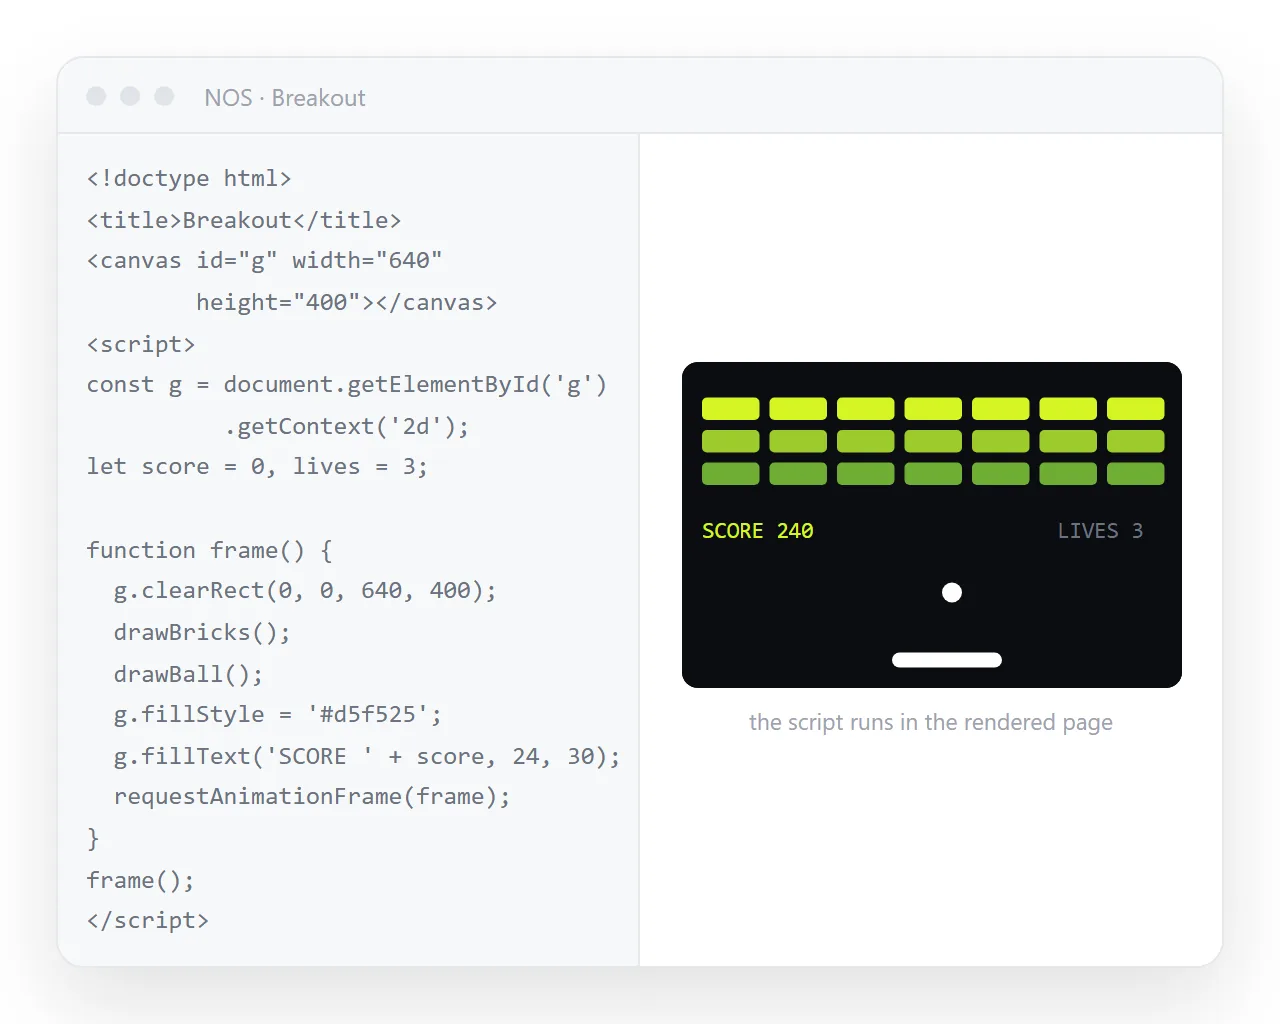Click the requestAnimationFrame(frame); line
Image resolution: width=1280 pixels, height=1024 pixels.
coord(312,797)
